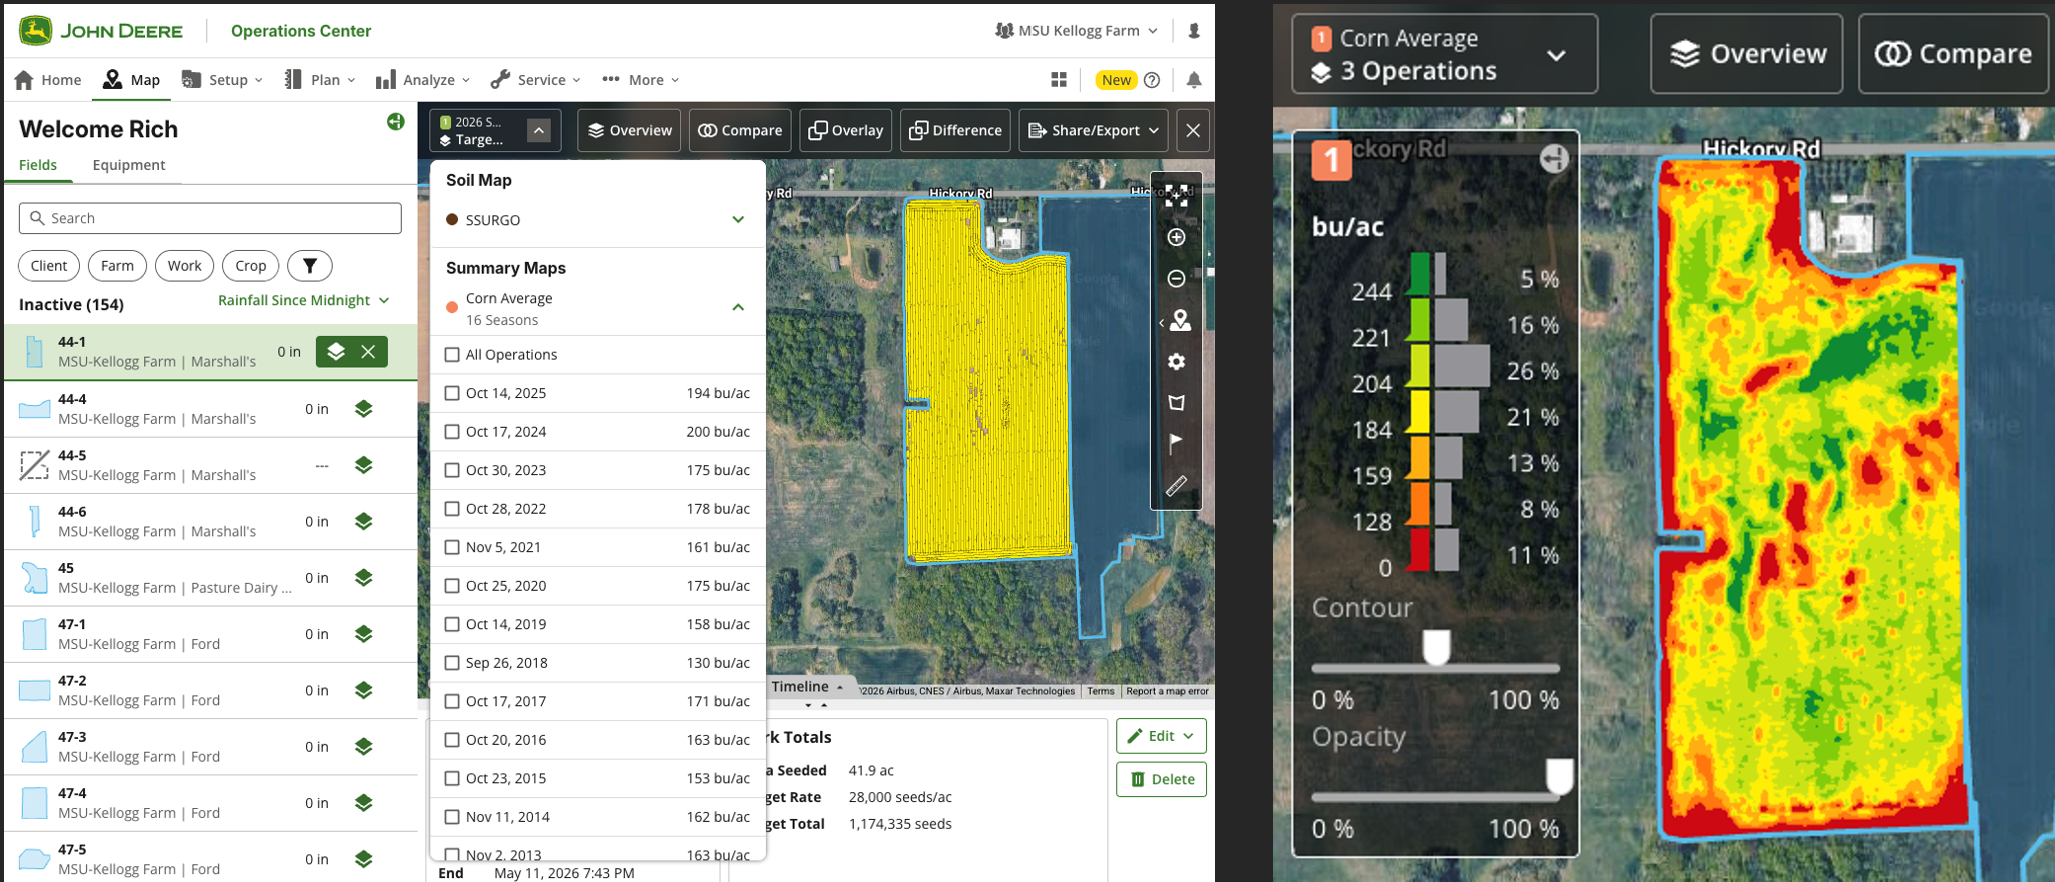Open the Share/Export dropdown
This screenshot has width=2055, height=882.
1093,130
